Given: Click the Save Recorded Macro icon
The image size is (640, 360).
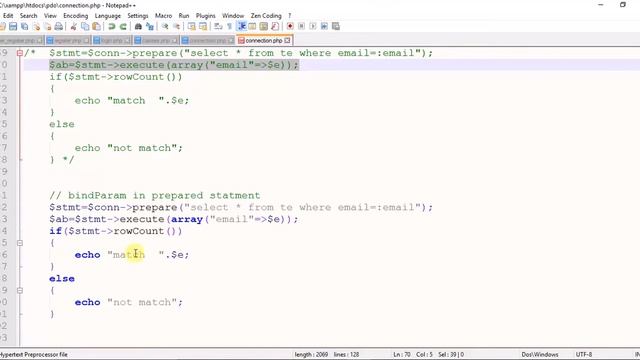Looking at the screenshot, I should (x=336, y=27).
